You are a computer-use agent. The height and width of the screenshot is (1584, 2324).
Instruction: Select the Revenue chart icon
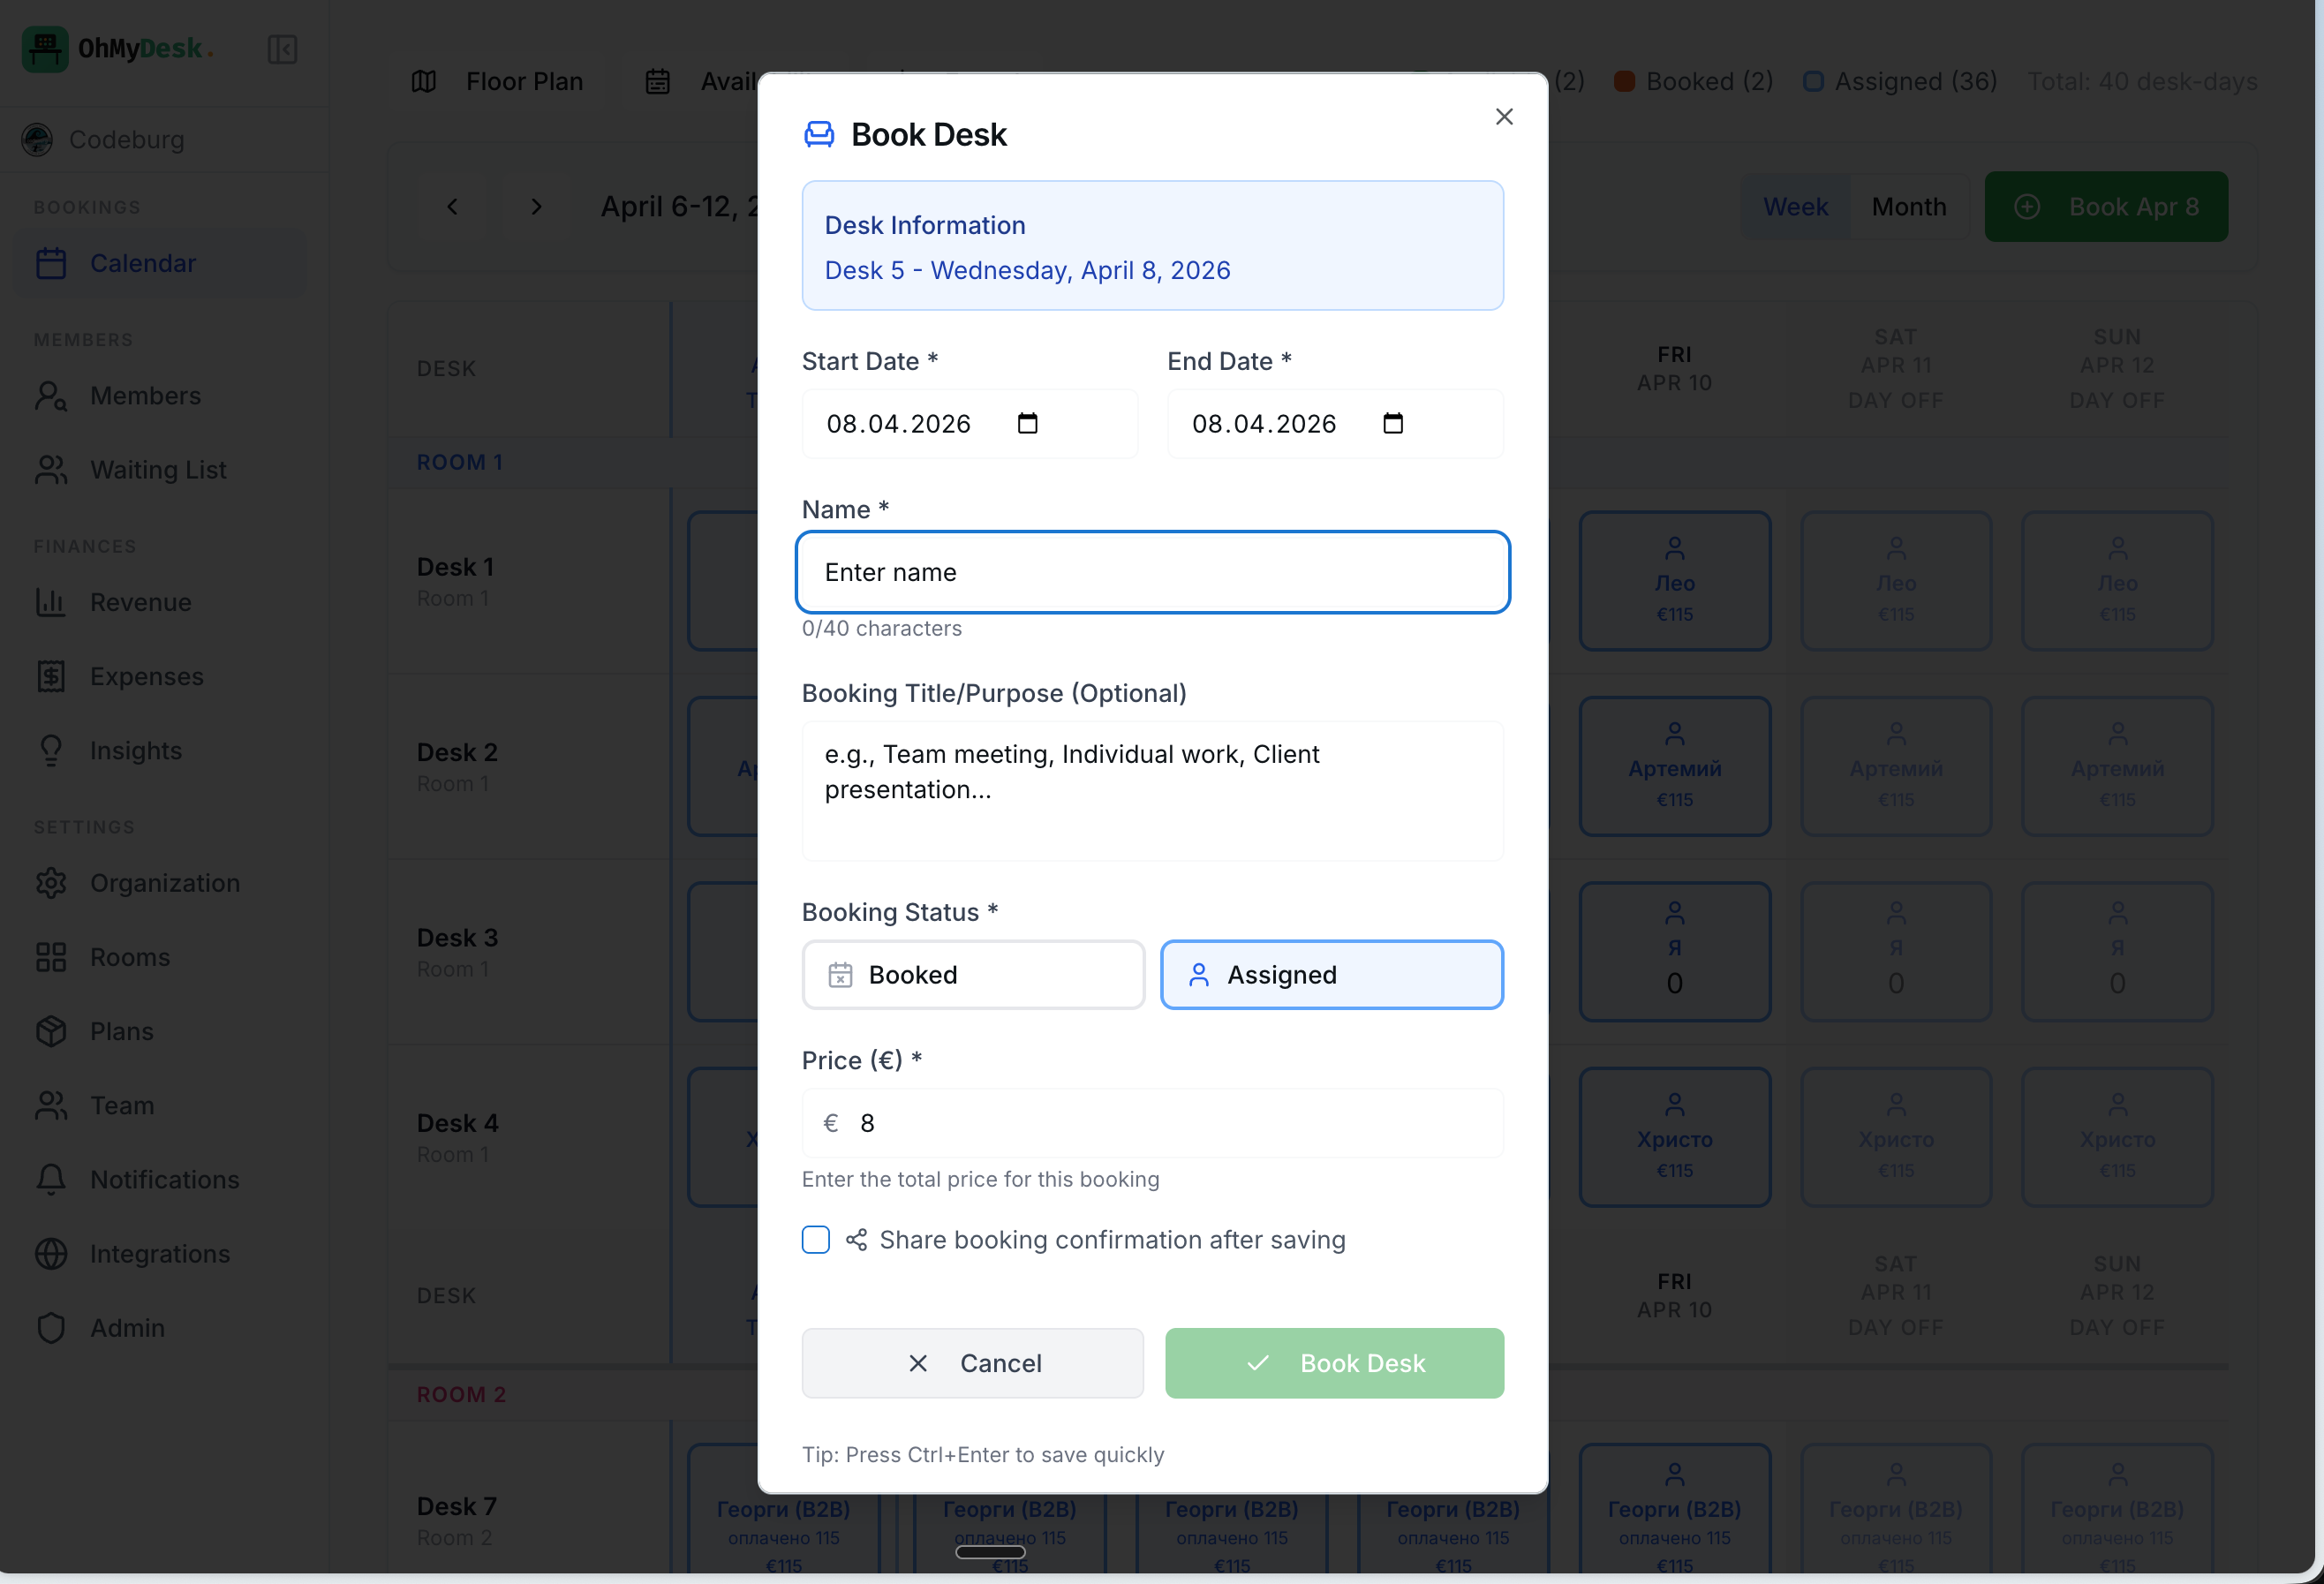(x=52, y=602)
